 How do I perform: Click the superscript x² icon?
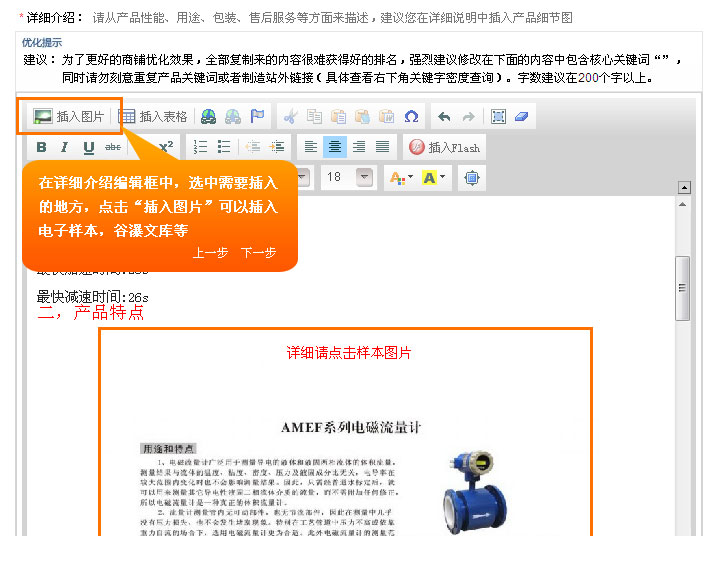tap(166, 146)
